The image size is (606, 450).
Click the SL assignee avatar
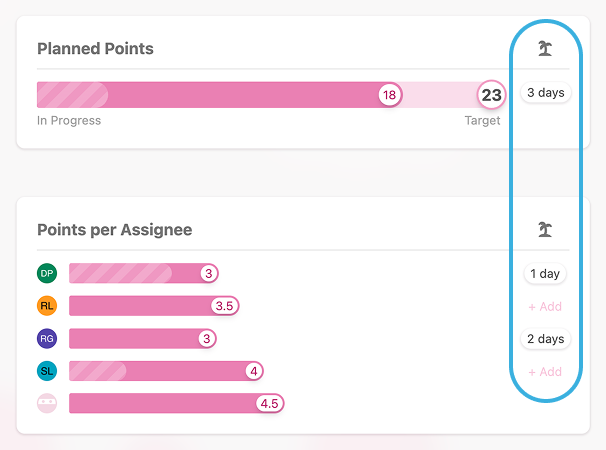pyautogui.click(x=47, y=371)
